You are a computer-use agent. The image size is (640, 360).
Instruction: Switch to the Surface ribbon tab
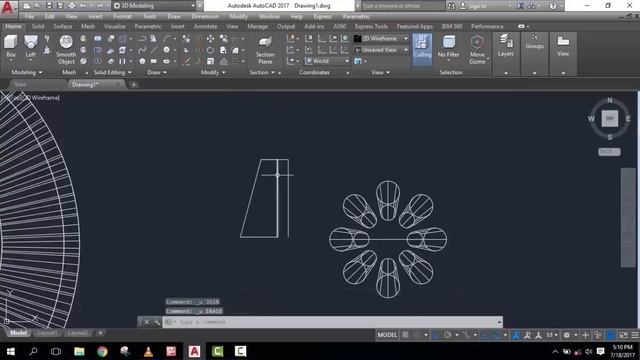coord(62,27)
